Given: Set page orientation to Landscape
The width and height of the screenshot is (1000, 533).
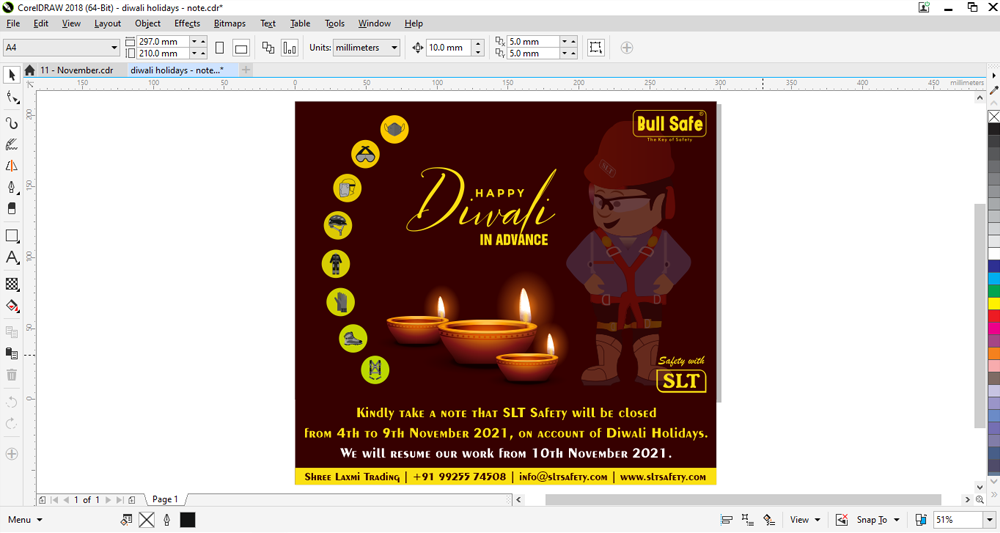Looking at the screenshot, I should pos(241,48).
